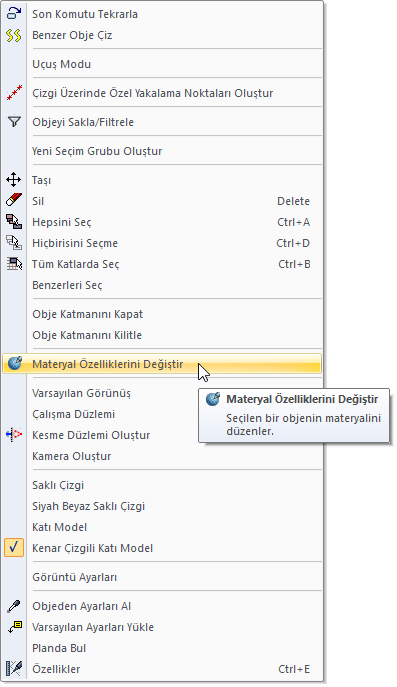Click the Tüm Katlarda Seç icon
The width and height of the screenshot is (397, 687).
coord(14,264)
